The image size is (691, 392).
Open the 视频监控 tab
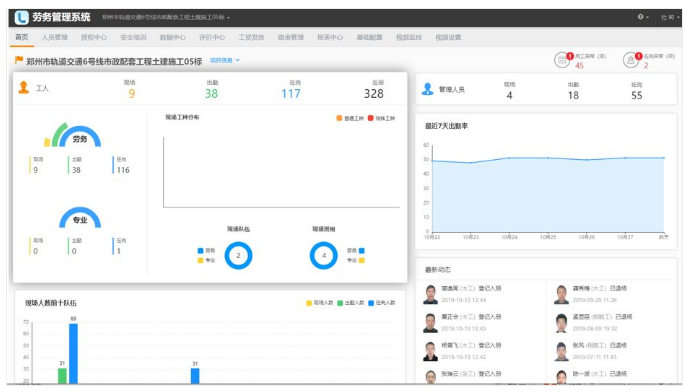[x=409, y=37]
